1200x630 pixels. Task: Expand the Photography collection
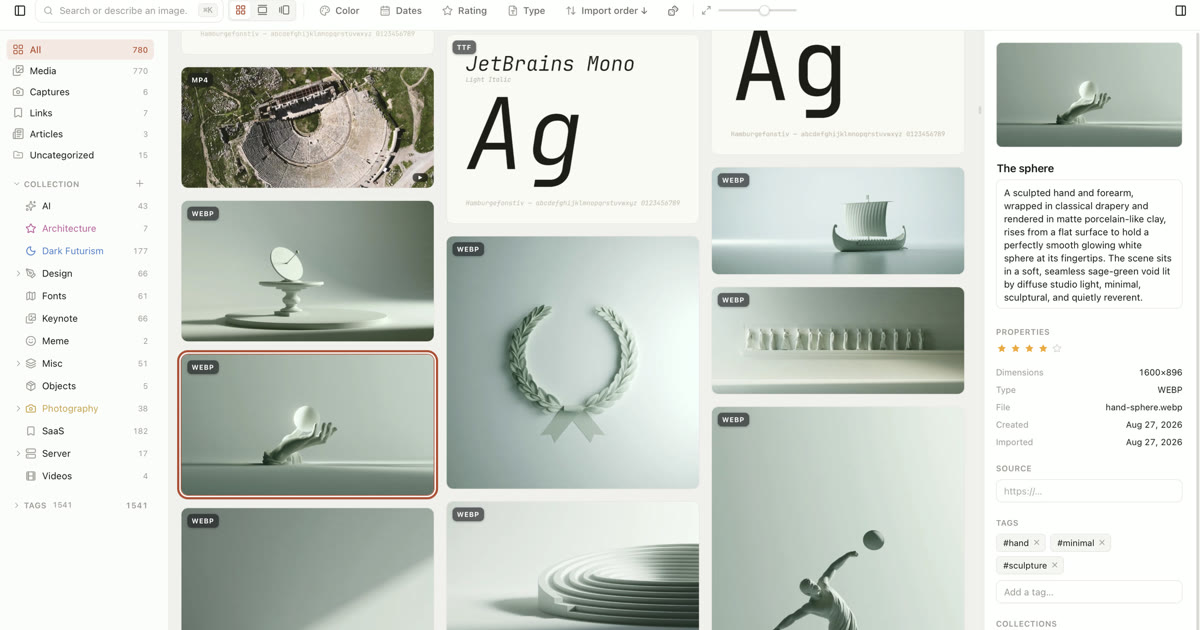(x=18, y=408)
